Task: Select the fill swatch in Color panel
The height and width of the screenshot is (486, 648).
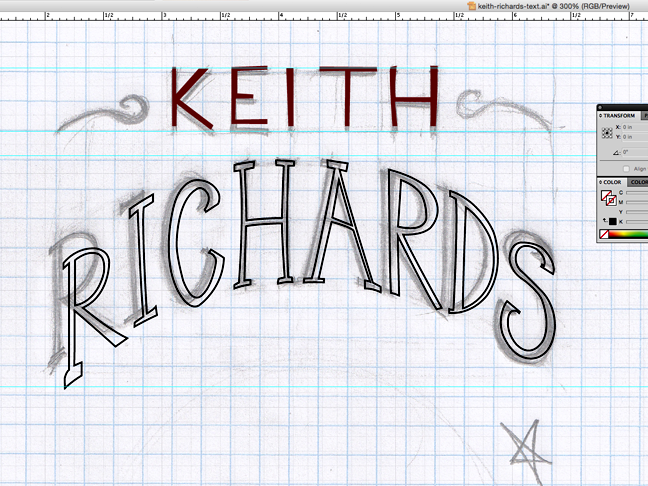Action: pos(605,195)
